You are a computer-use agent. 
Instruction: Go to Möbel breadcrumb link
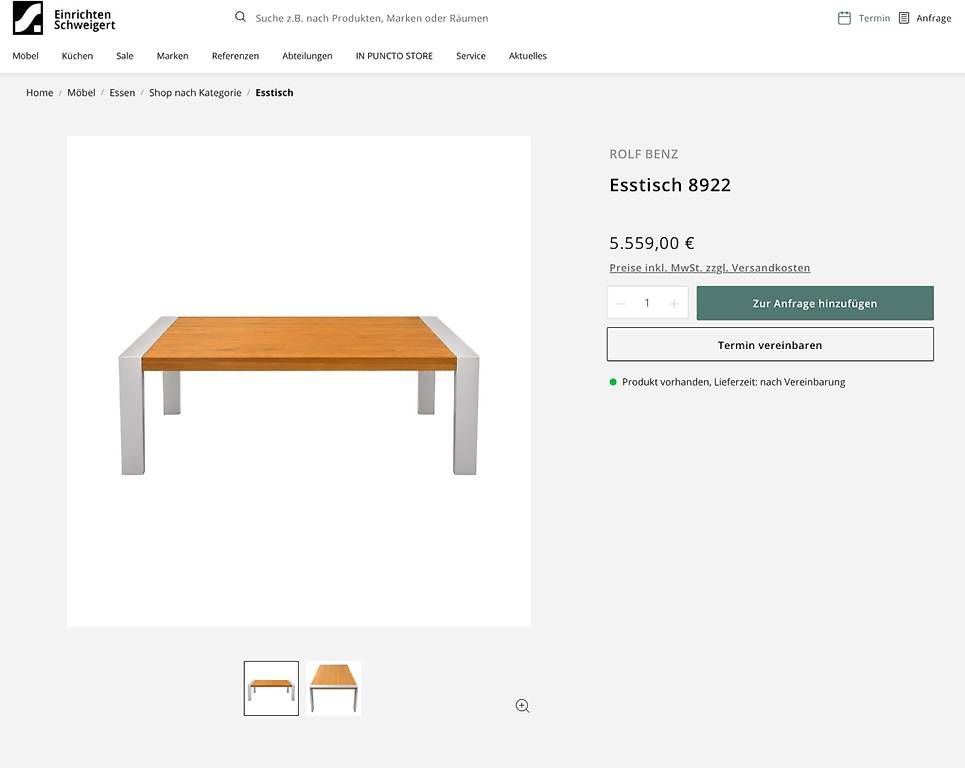pyautogui.click(x=81, y=93)
